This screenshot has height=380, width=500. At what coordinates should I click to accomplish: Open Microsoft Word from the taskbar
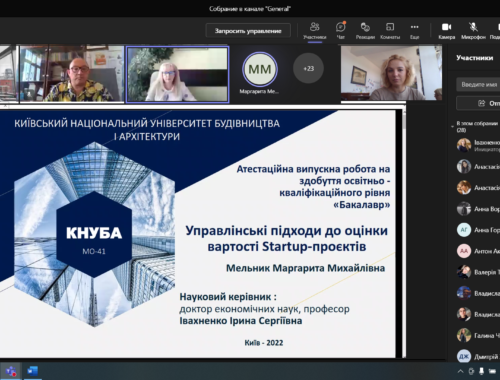(32, 371)
